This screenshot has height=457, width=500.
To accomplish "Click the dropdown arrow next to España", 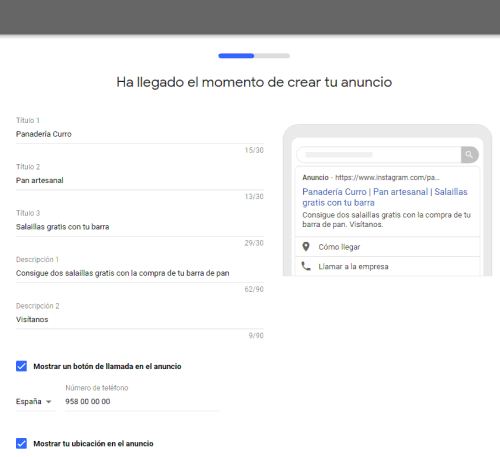I will coord(49,402).
